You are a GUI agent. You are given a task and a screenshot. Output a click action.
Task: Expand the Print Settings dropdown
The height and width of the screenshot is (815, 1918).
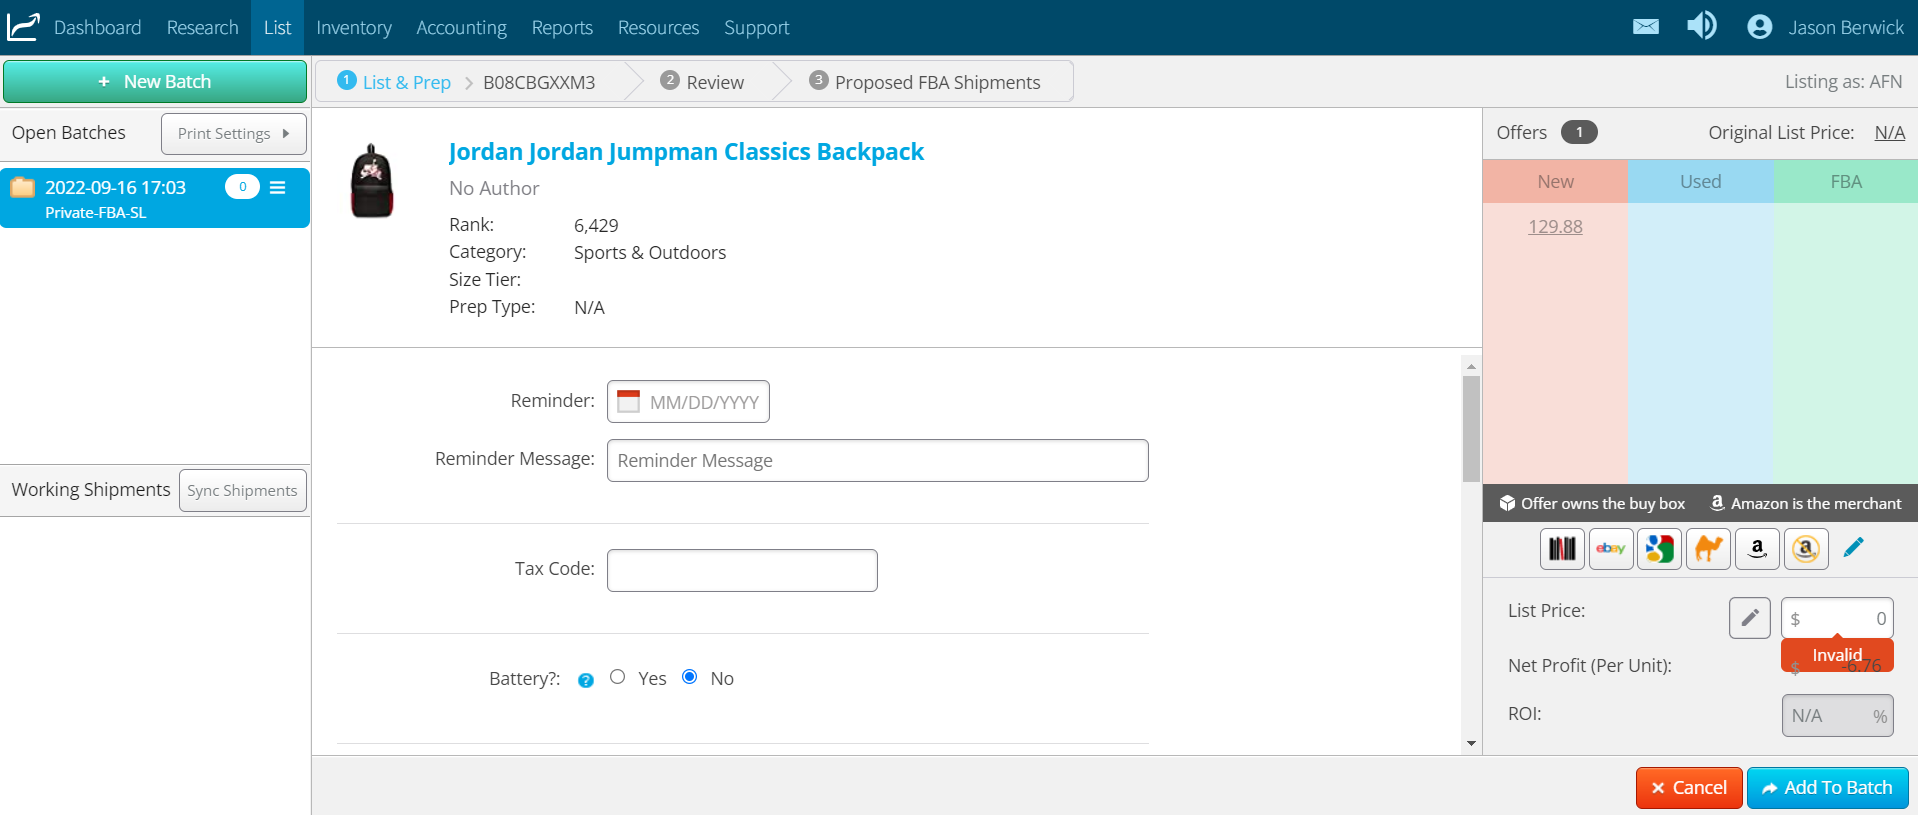234,134
